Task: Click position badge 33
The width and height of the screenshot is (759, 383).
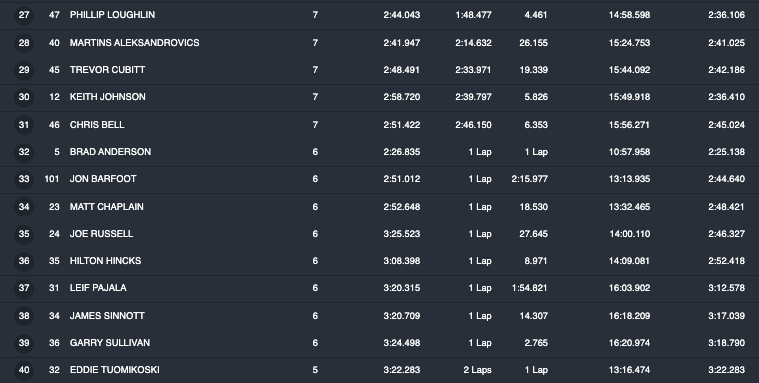Action: pyautogui.click(x=24, y=179)
